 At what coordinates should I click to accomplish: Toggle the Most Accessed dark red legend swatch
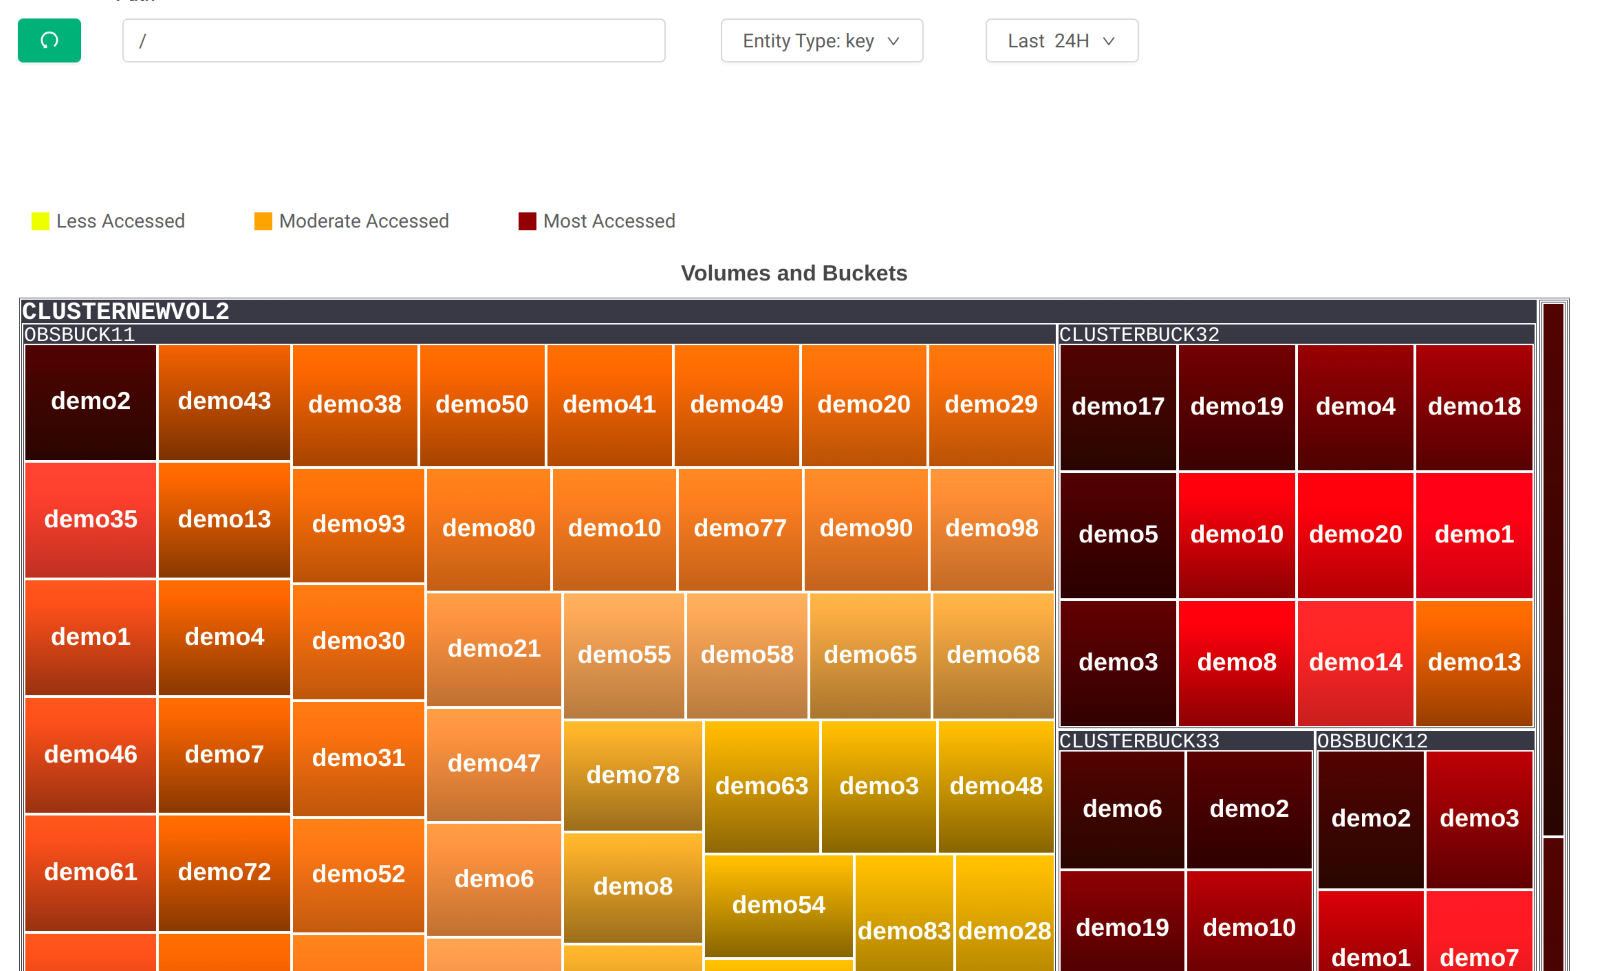point(527,221)
